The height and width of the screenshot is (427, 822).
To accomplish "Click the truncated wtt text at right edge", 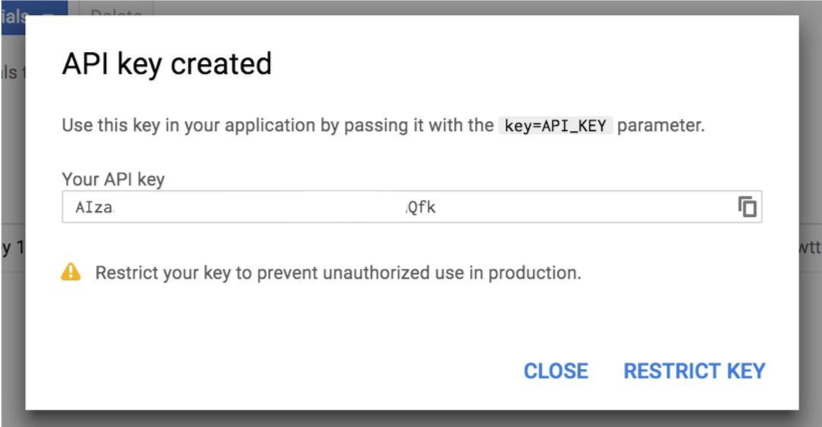I will pyautogui.click(x=810, y=247).
